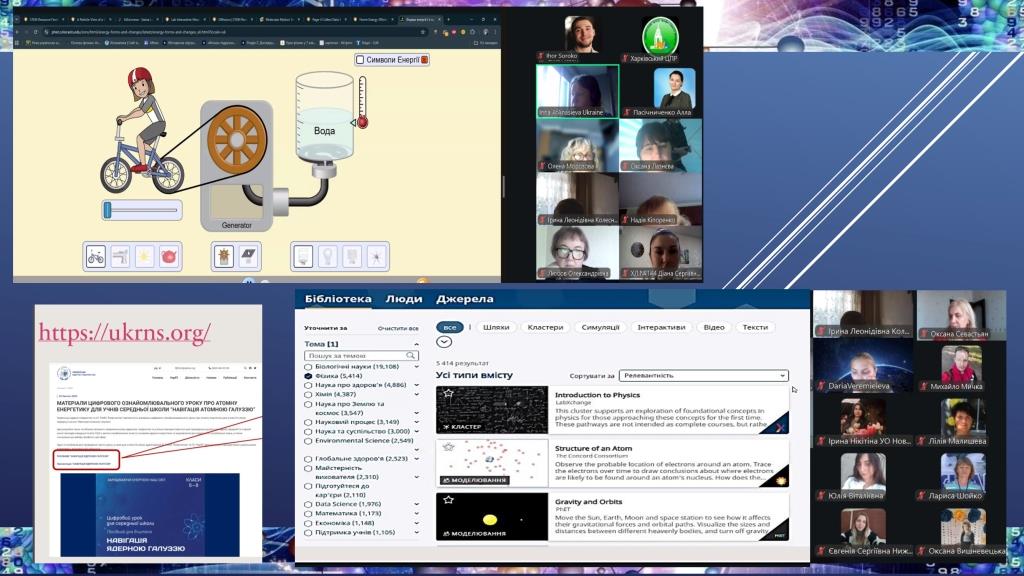Check the Математика topic filter
This screenshot has height=576, width=1024.
(x=308, y=513)
